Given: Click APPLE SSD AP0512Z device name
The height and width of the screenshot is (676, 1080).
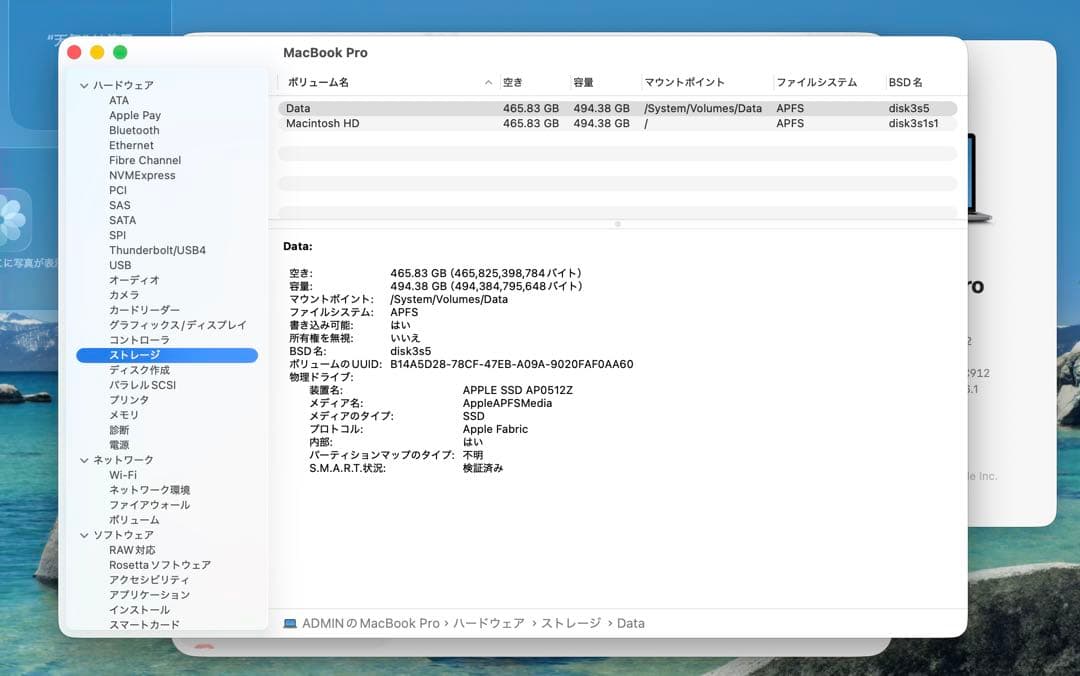Looking at the screenshot, I should 518,391.
